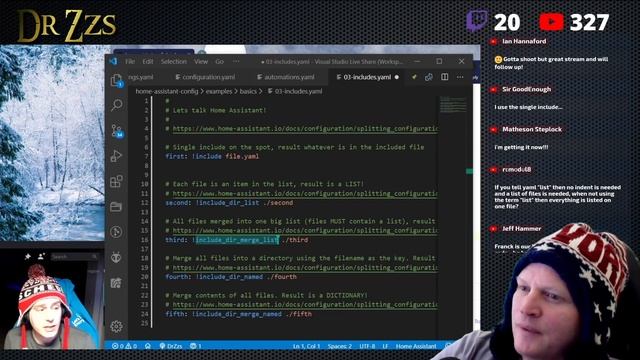Click the folder icon in the activity bar
The image size is (640, 360).
pos(116,207)
